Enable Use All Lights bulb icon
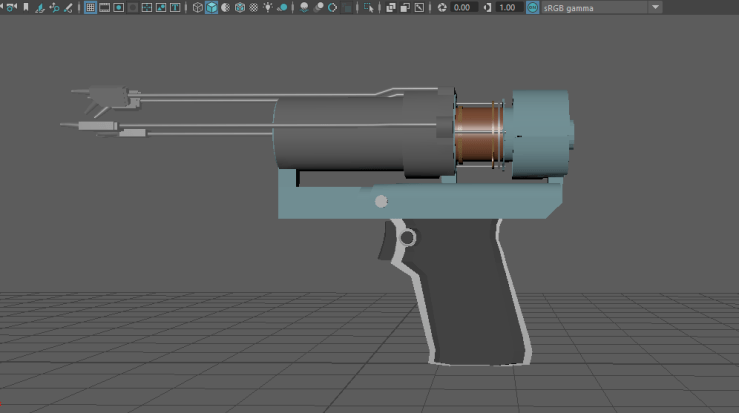This screenshot has height=413, width=739. coord(268,8)
